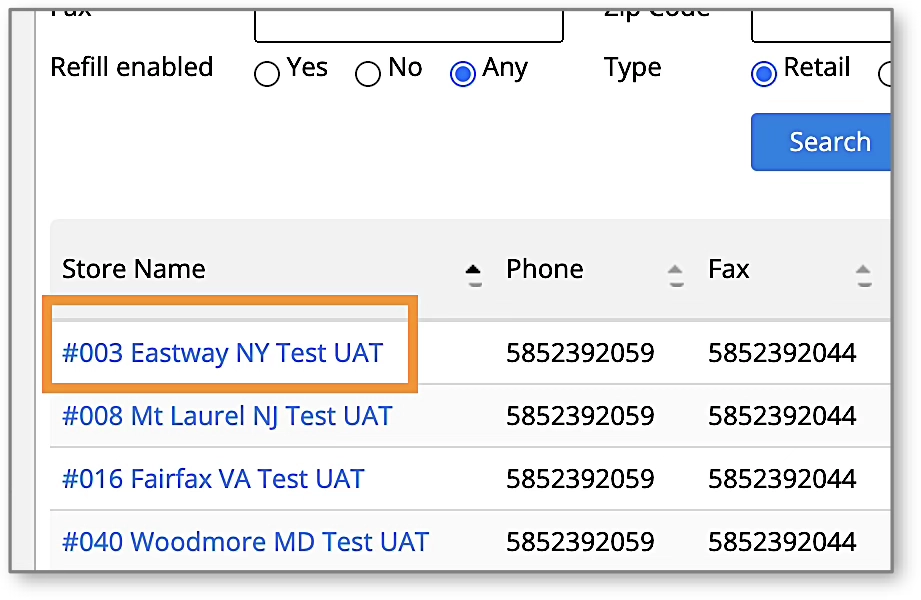Choose Retail type radio button
The image size is (921, 600).
[764, 74]
